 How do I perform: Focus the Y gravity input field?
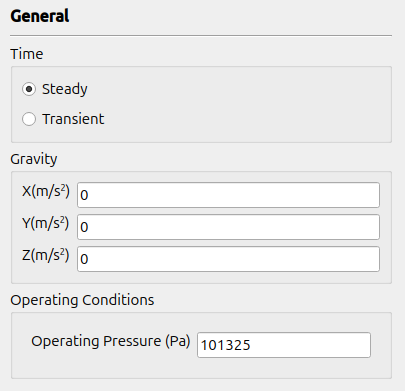click(228, 227)
